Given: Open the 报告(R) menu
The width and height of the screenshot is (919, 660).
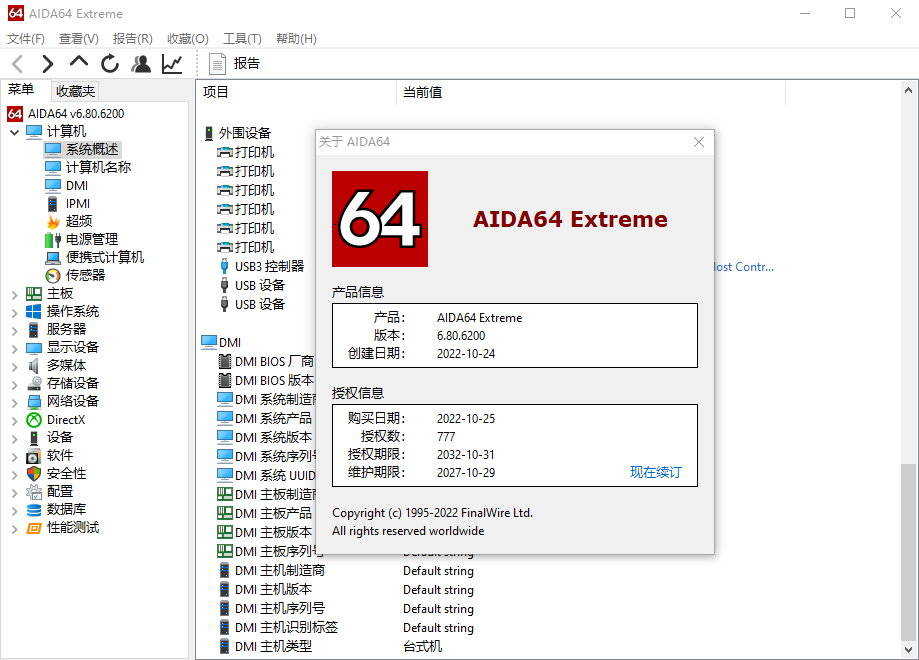Looking at the screenshot, I should [132, 39].
